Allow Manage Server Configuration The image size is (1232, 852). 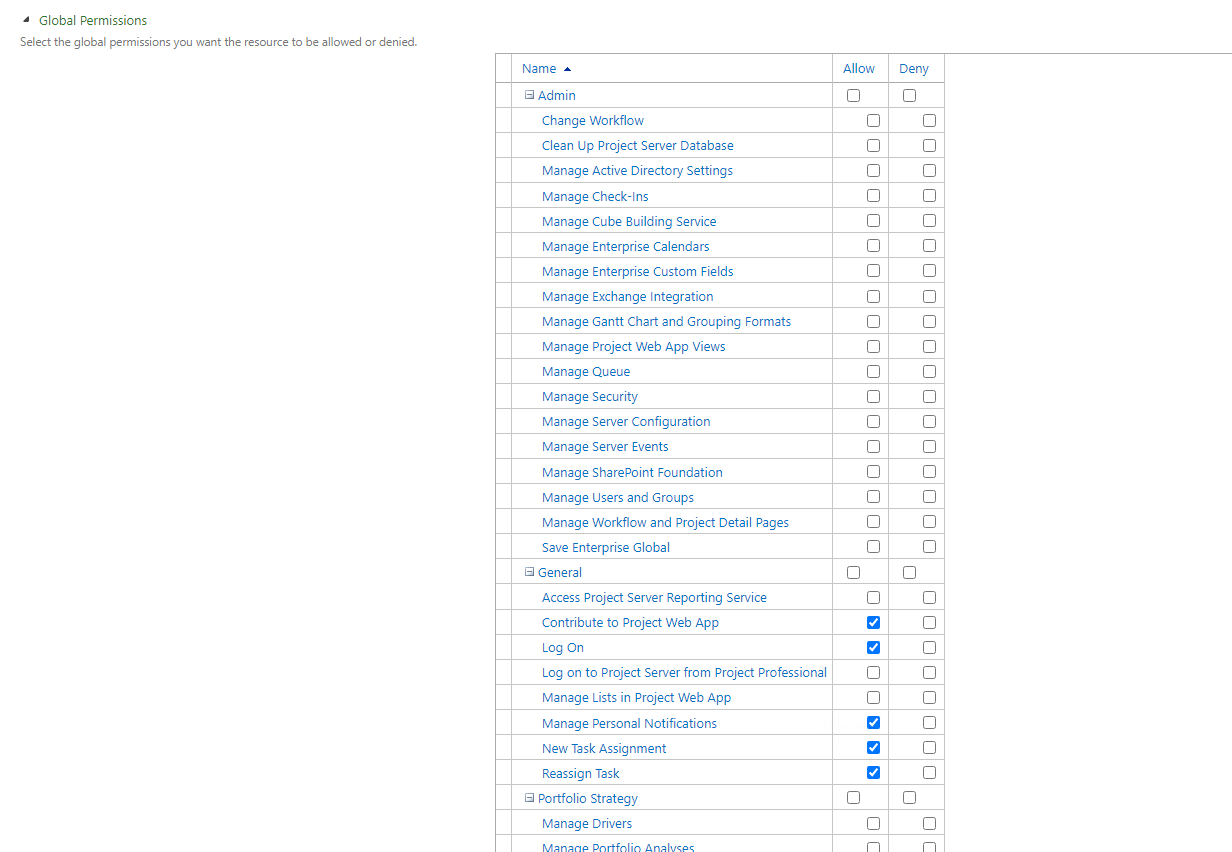(x=874, y=421)
